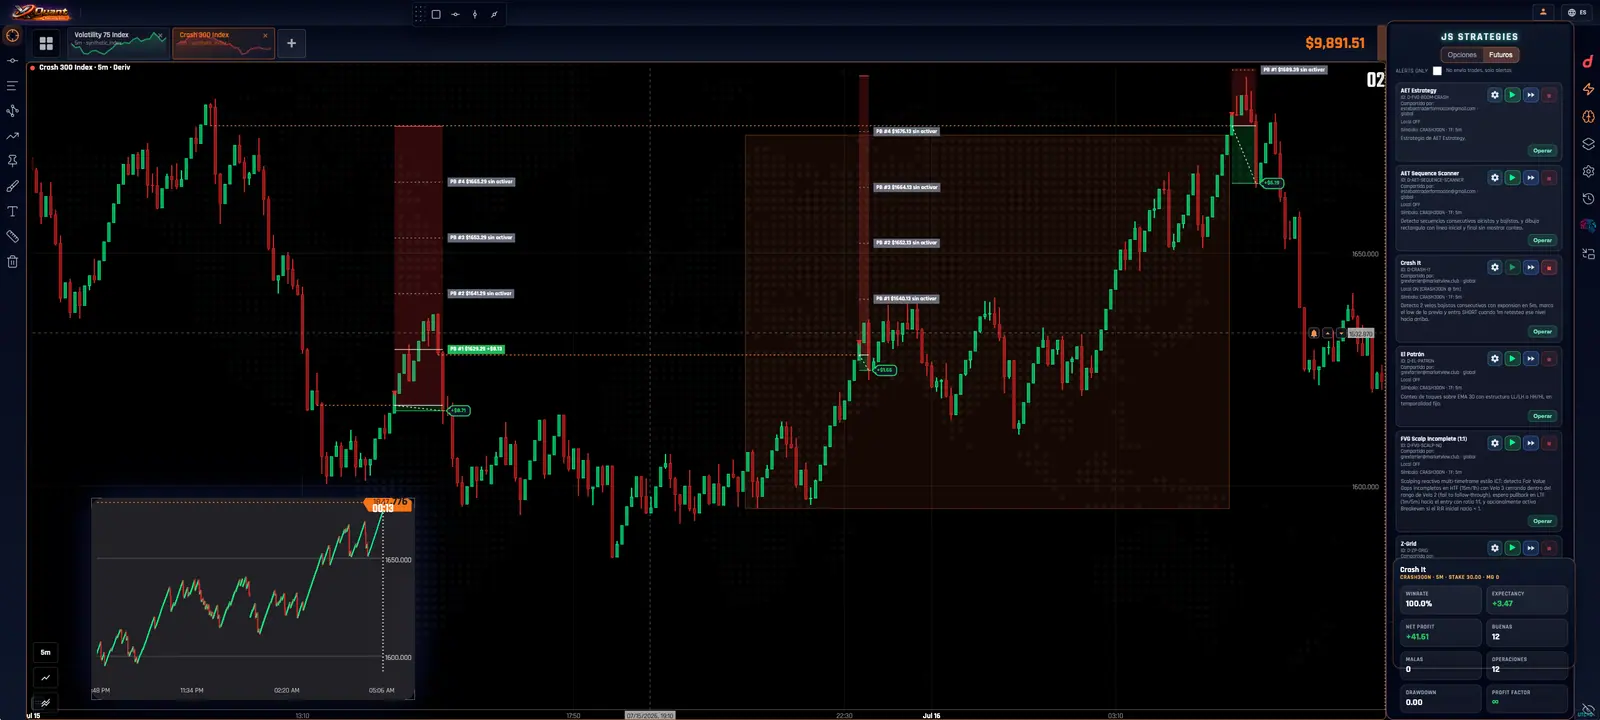Select the Text annotation tool

(12, 211)
